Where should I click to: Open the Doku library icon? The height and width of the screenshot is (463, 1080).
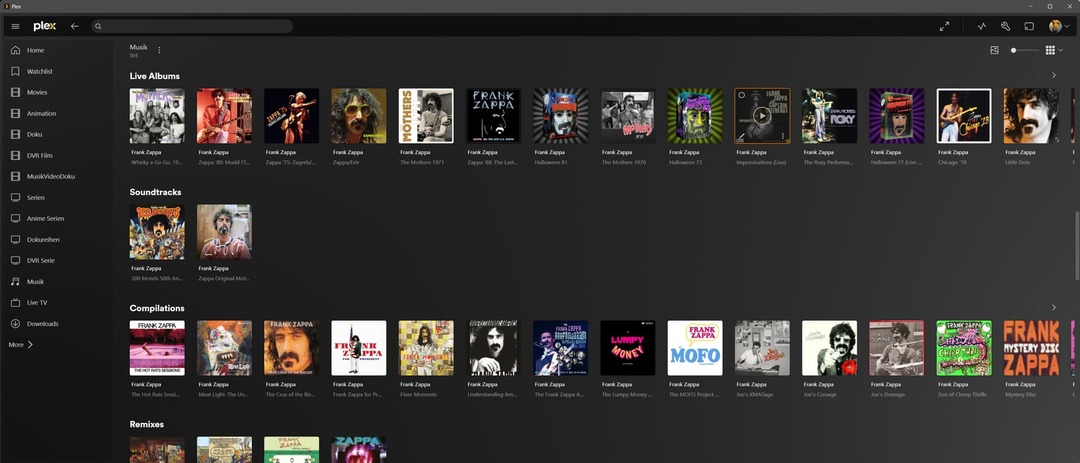[15, 134]
